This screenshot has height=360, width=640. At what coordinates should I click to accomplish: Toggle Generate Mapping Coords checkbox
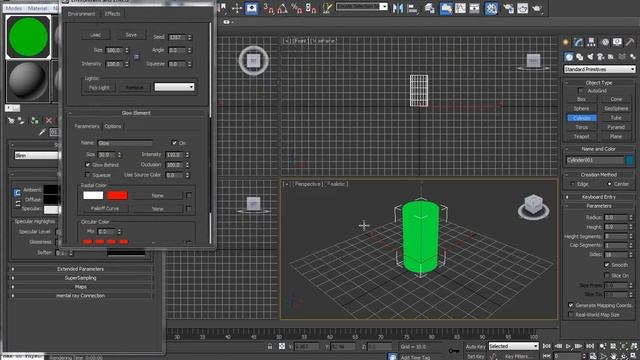click(571, 305)
